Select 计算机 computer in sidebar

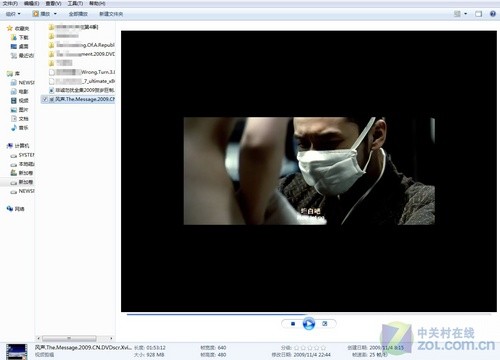(18, 146)
